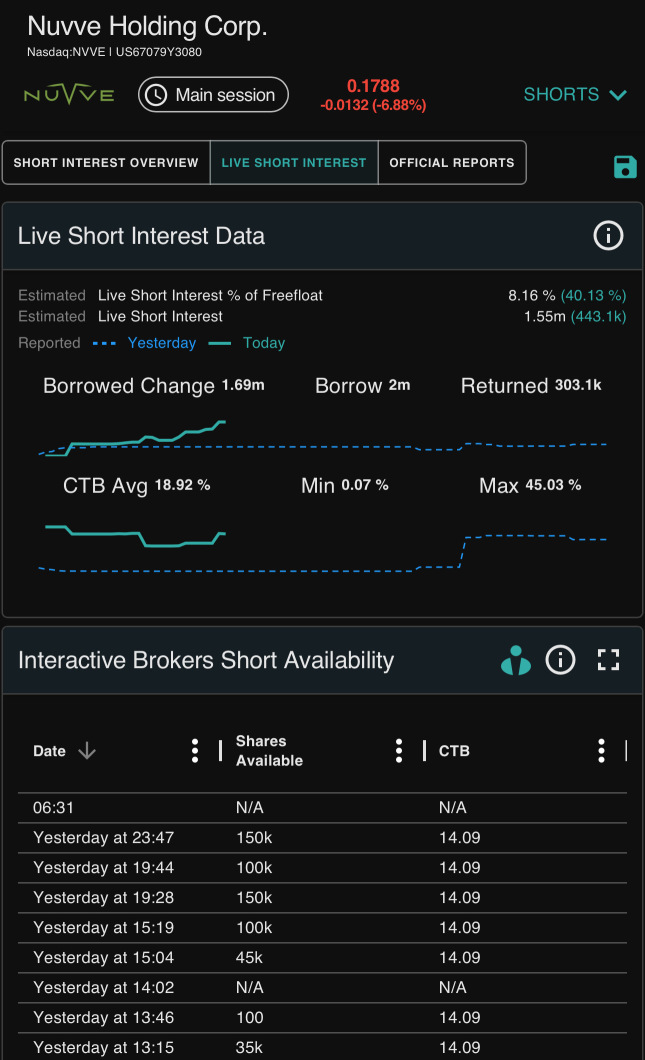Open Date column three-dot menu
This screenshot has width=645, height=1060.
tap(195, 751)
